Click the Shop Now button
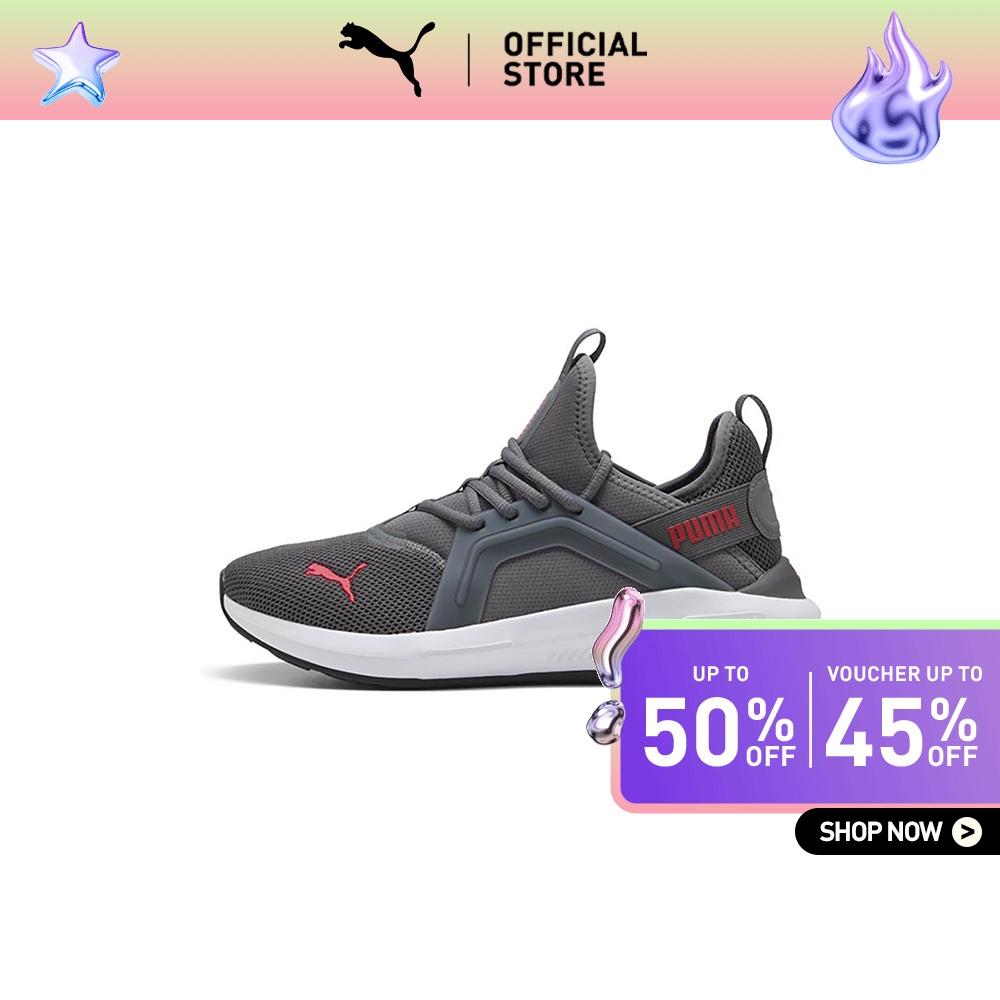 click(x=897, y=832)
